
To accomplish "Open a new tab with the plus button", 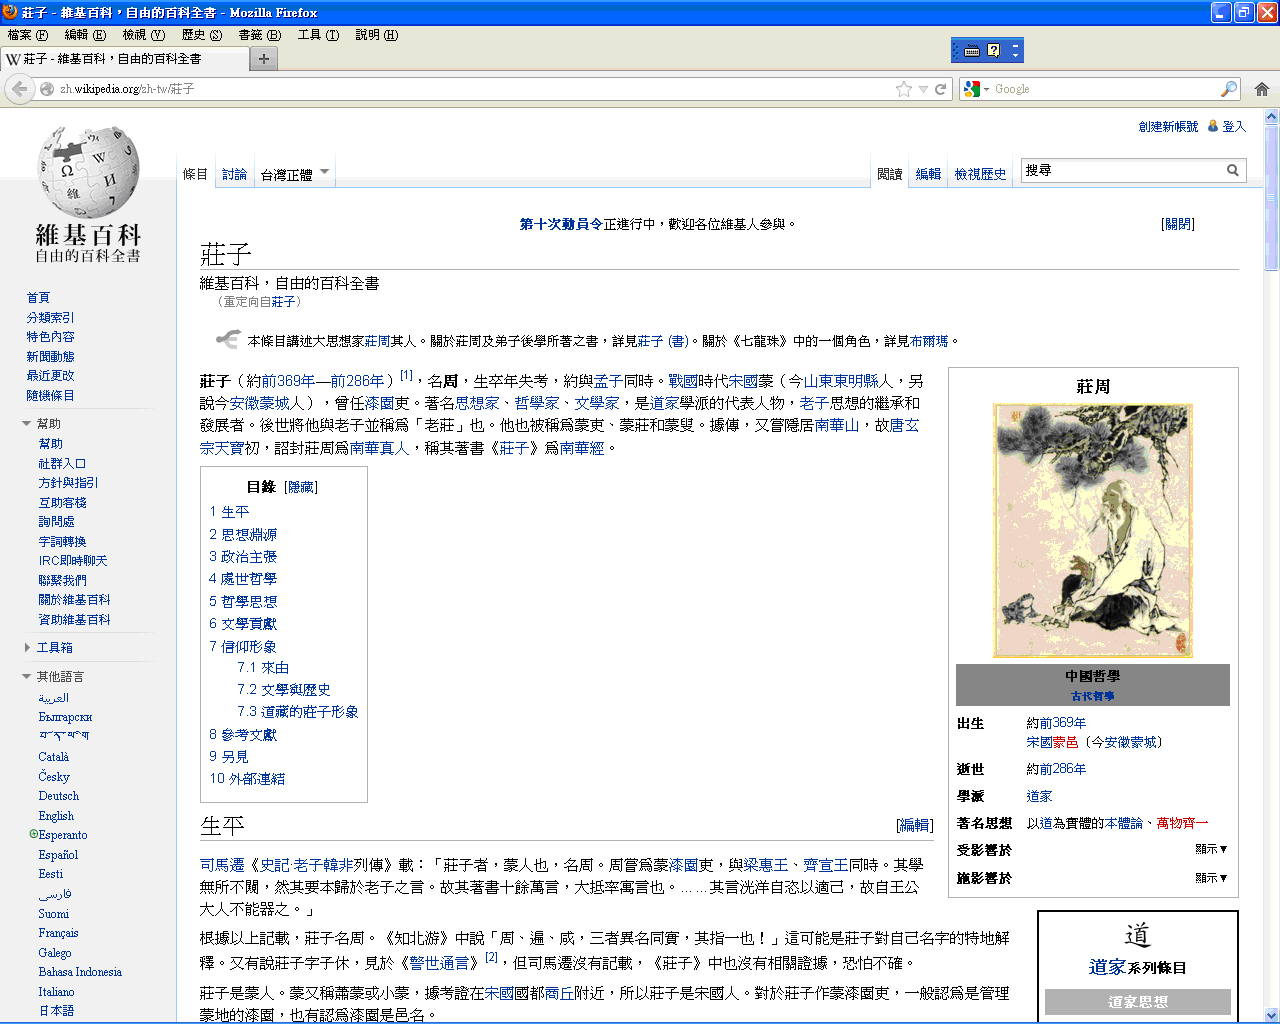I will pyautogui.click(x=264, y=59).
